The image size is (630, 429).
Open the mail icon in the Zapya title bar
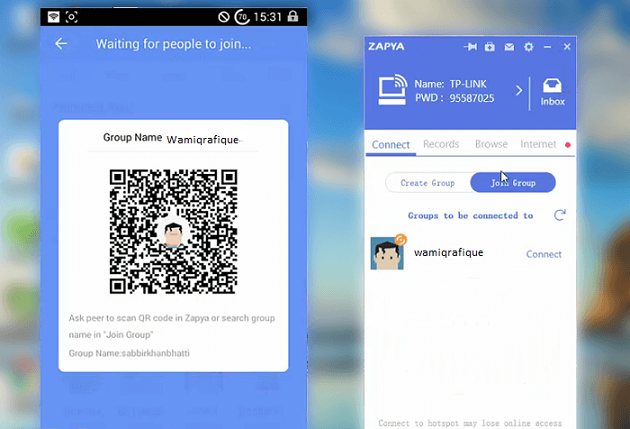pos(509,47)
